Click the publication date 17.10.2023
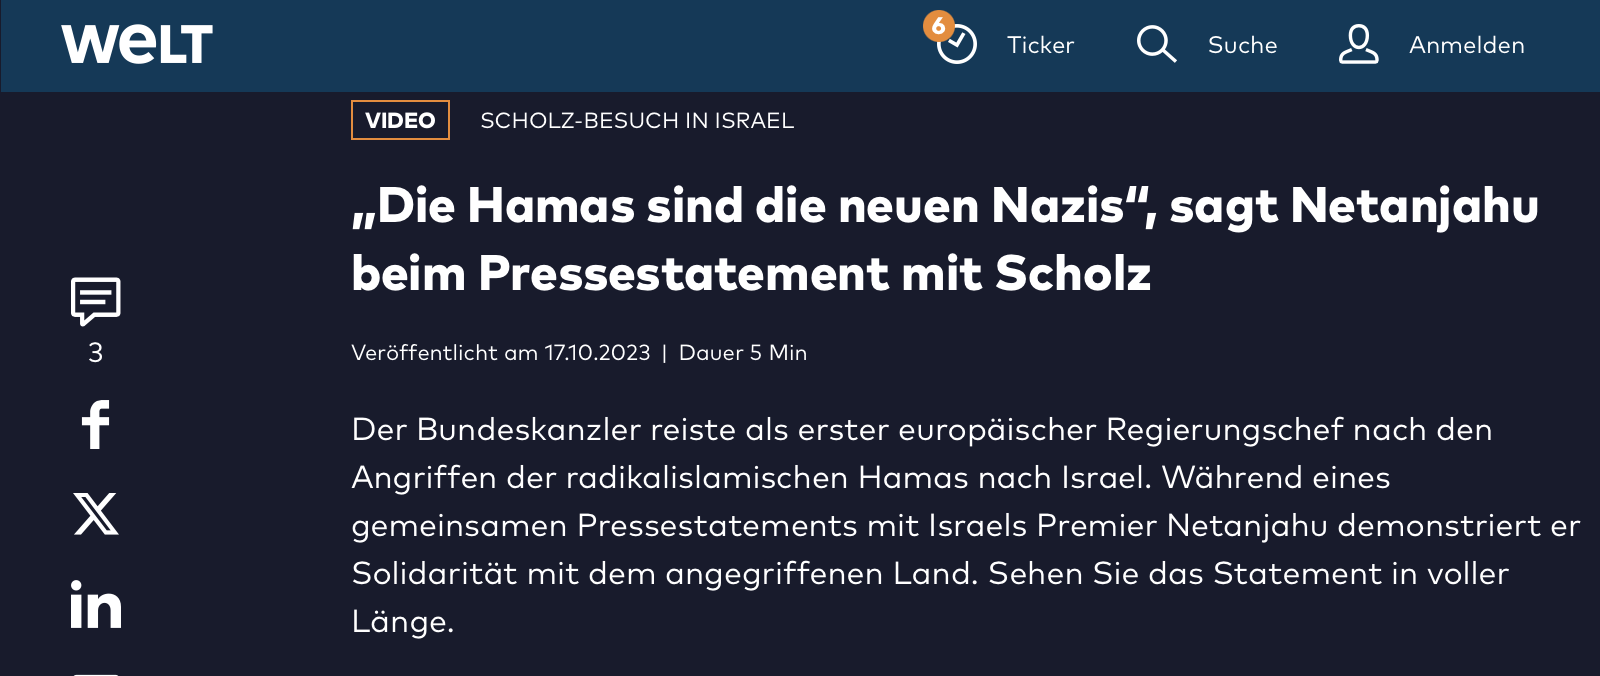This screenshot has height=676, width=1600. [597, 353]
